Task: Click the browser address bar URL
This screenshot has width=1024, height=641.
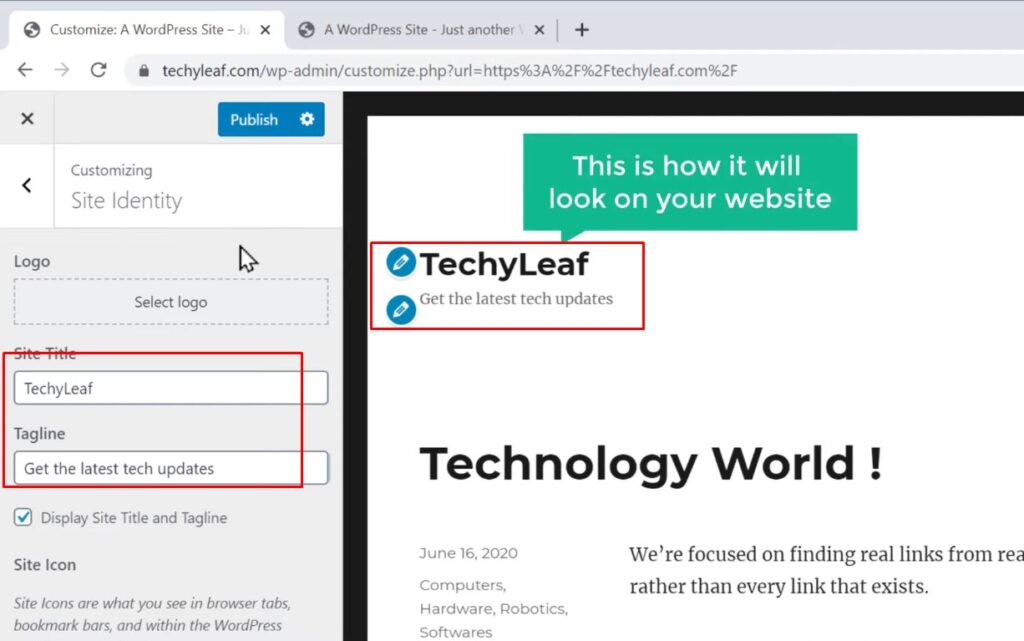Action: [x=450, y=71]
